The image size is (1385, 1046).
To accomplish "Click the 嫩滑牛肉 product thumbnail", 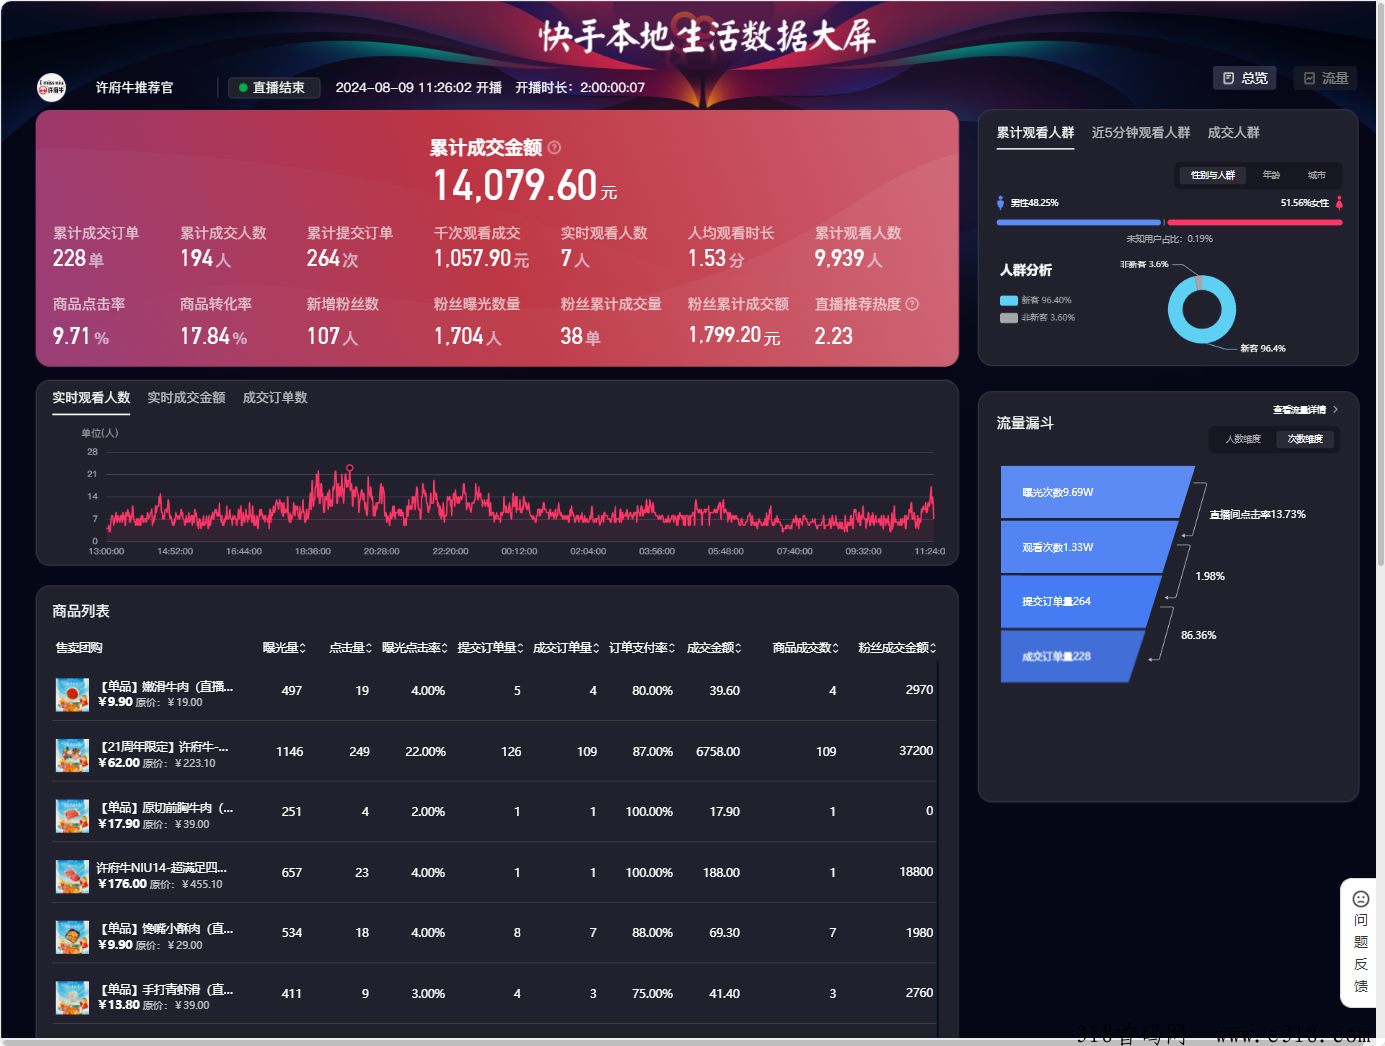I will tap(72, 694).
